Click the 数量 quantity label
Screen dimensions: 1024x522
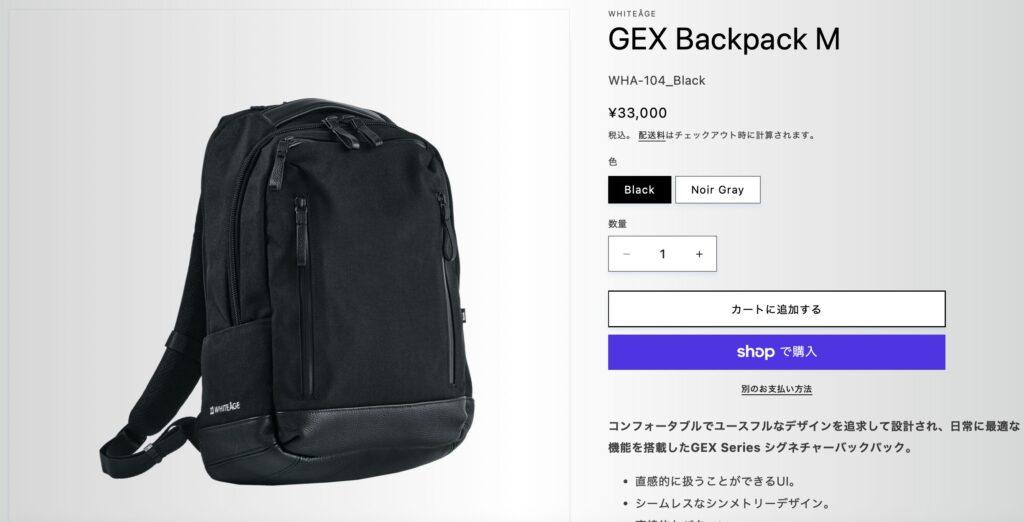(617, 223)
